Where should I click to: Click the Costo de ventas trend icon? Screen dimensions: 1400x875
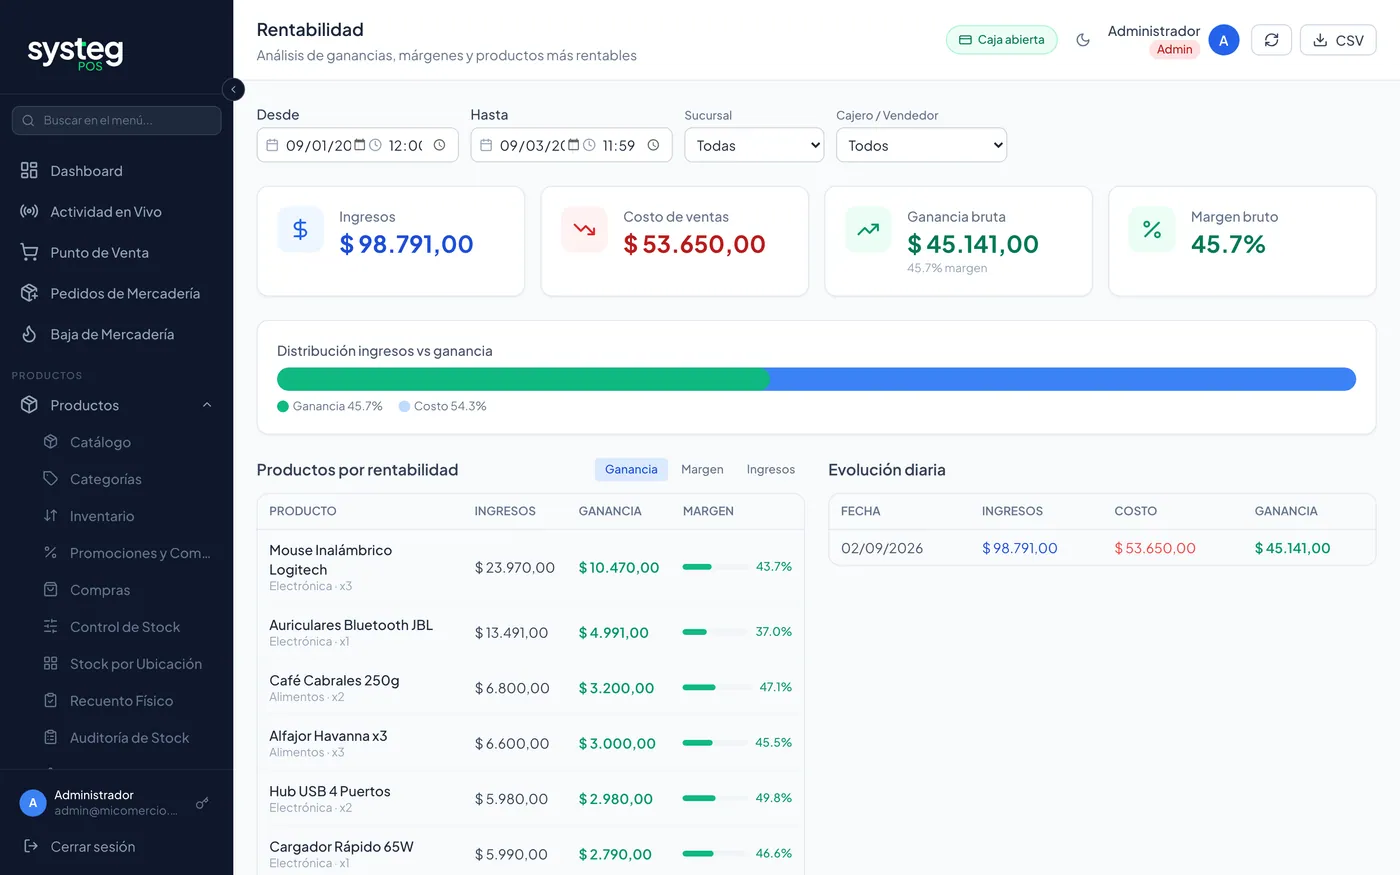(x=584, y=229)
